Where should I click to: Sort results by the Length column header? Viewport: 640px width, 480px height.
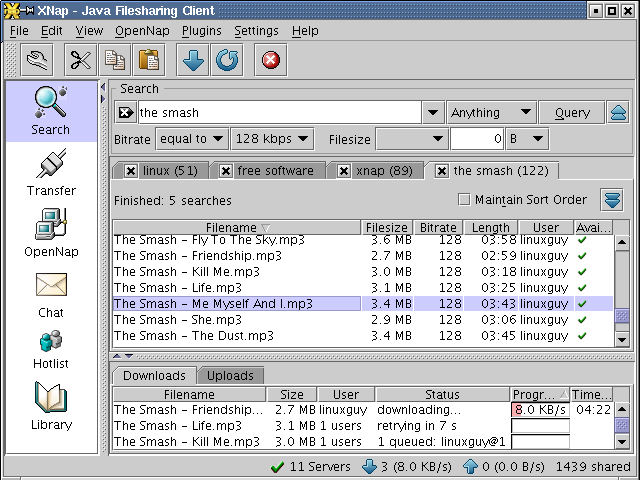491,227
